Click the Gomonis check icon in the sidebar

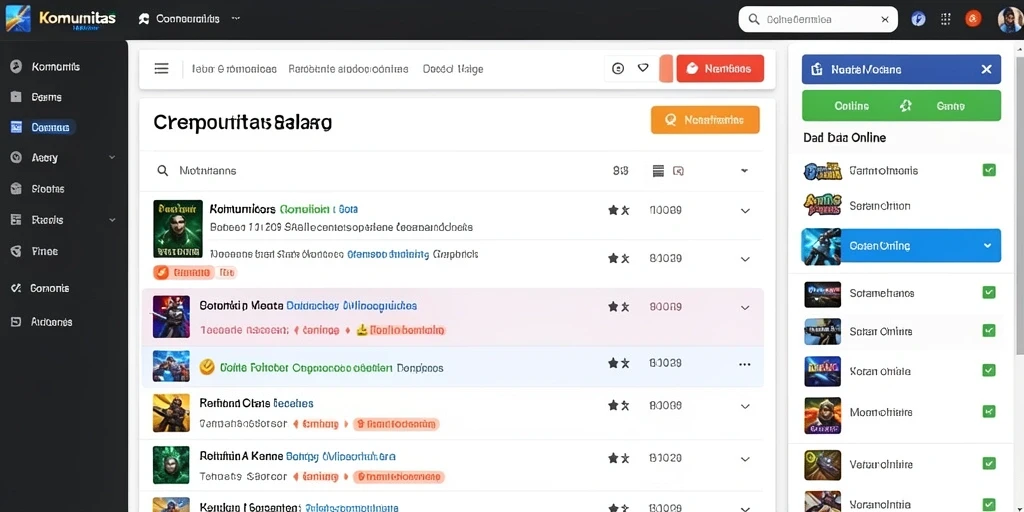16,288
